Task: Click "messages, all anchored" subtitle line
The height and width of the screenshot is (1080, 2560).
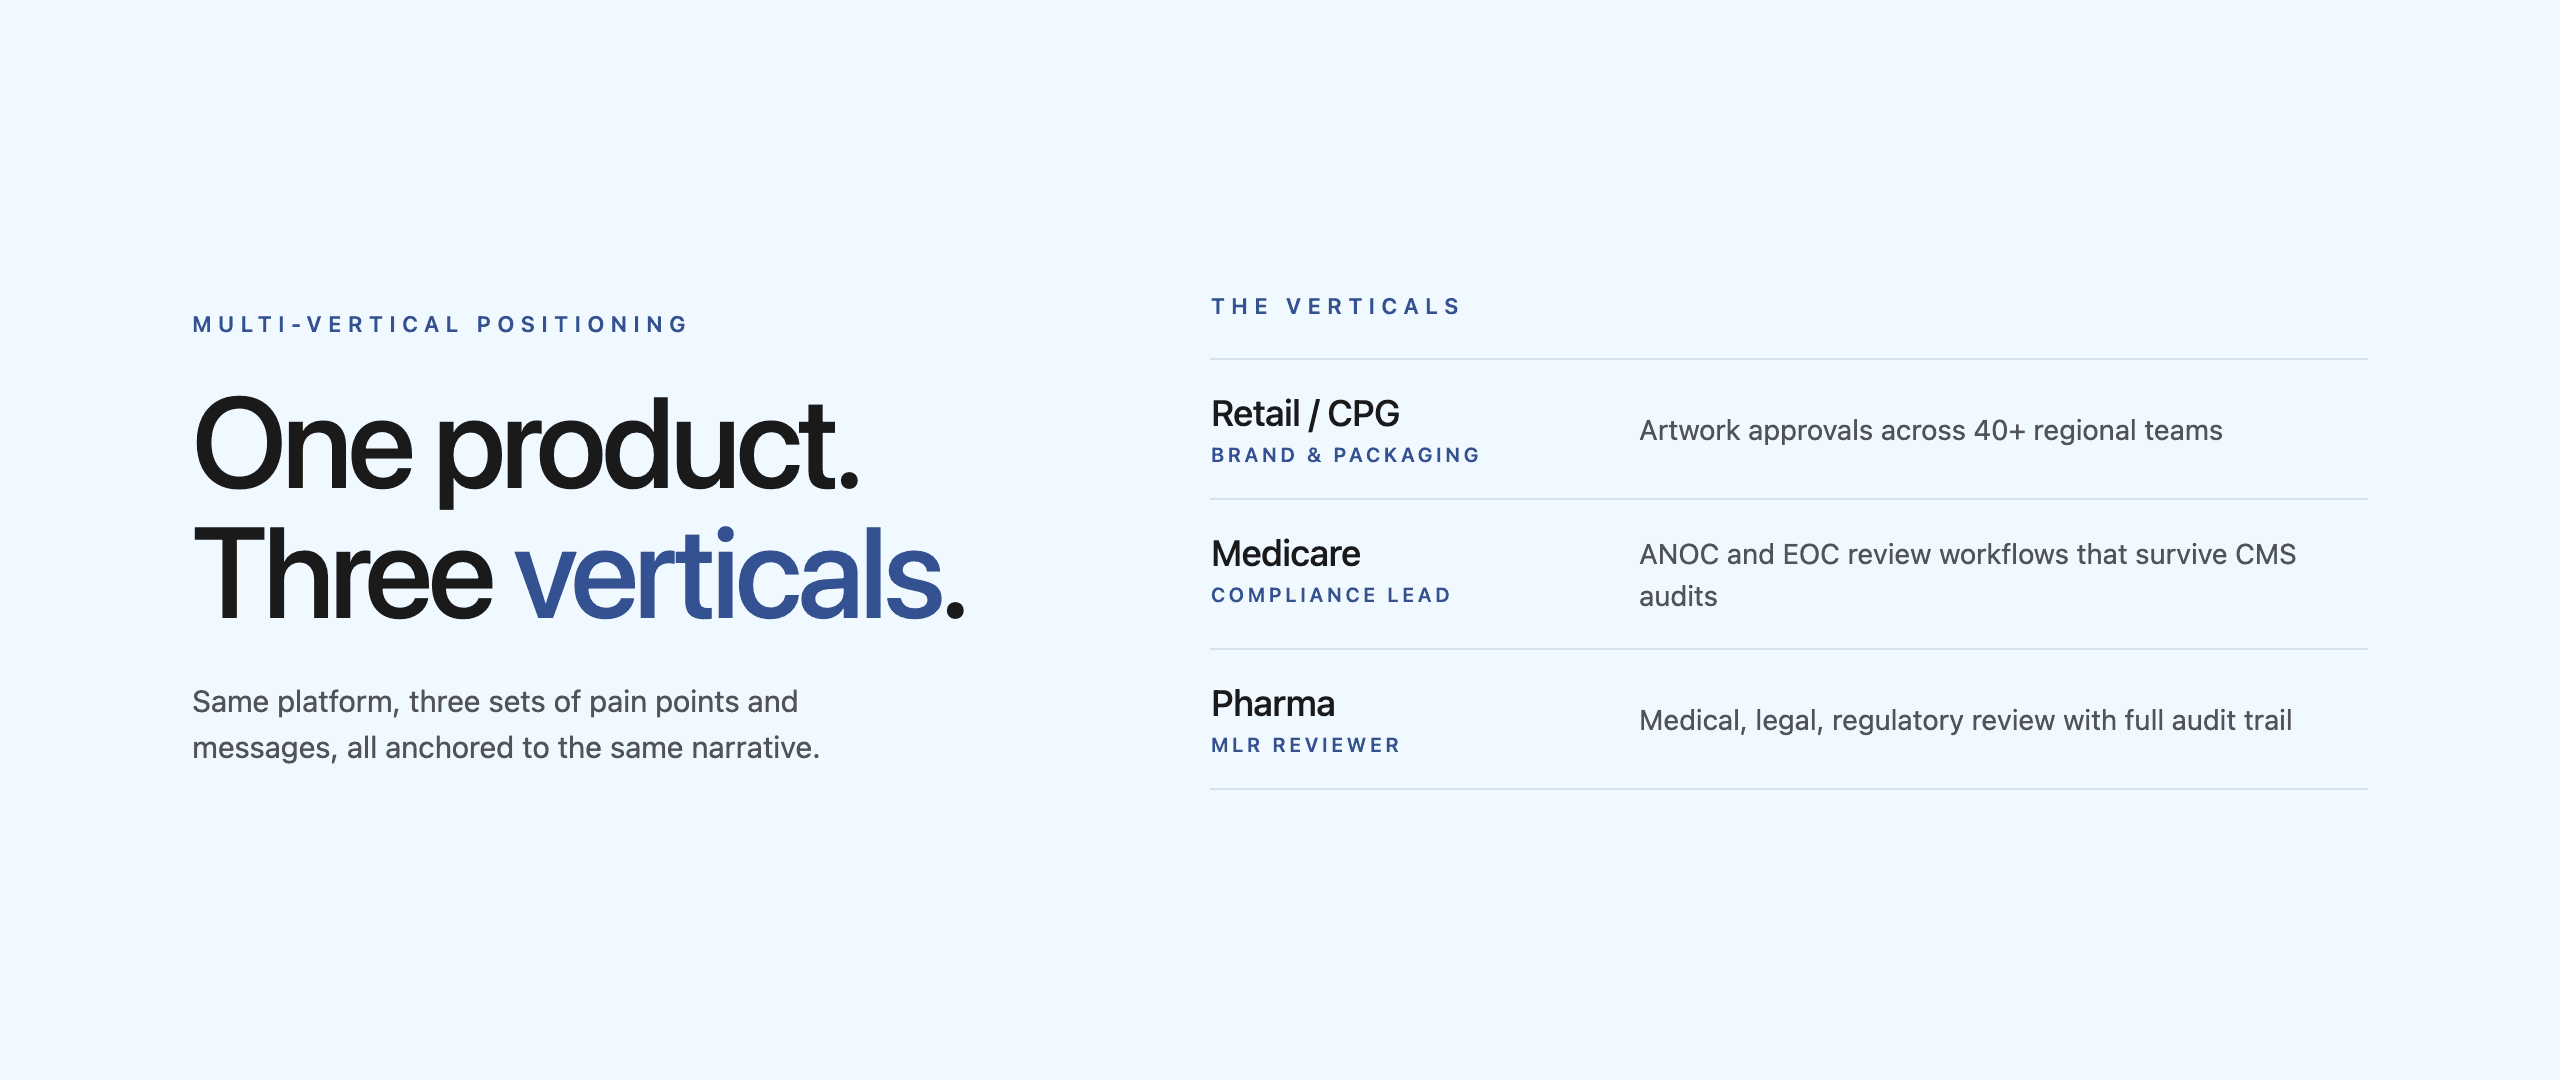Action: (x=506, y=748)
